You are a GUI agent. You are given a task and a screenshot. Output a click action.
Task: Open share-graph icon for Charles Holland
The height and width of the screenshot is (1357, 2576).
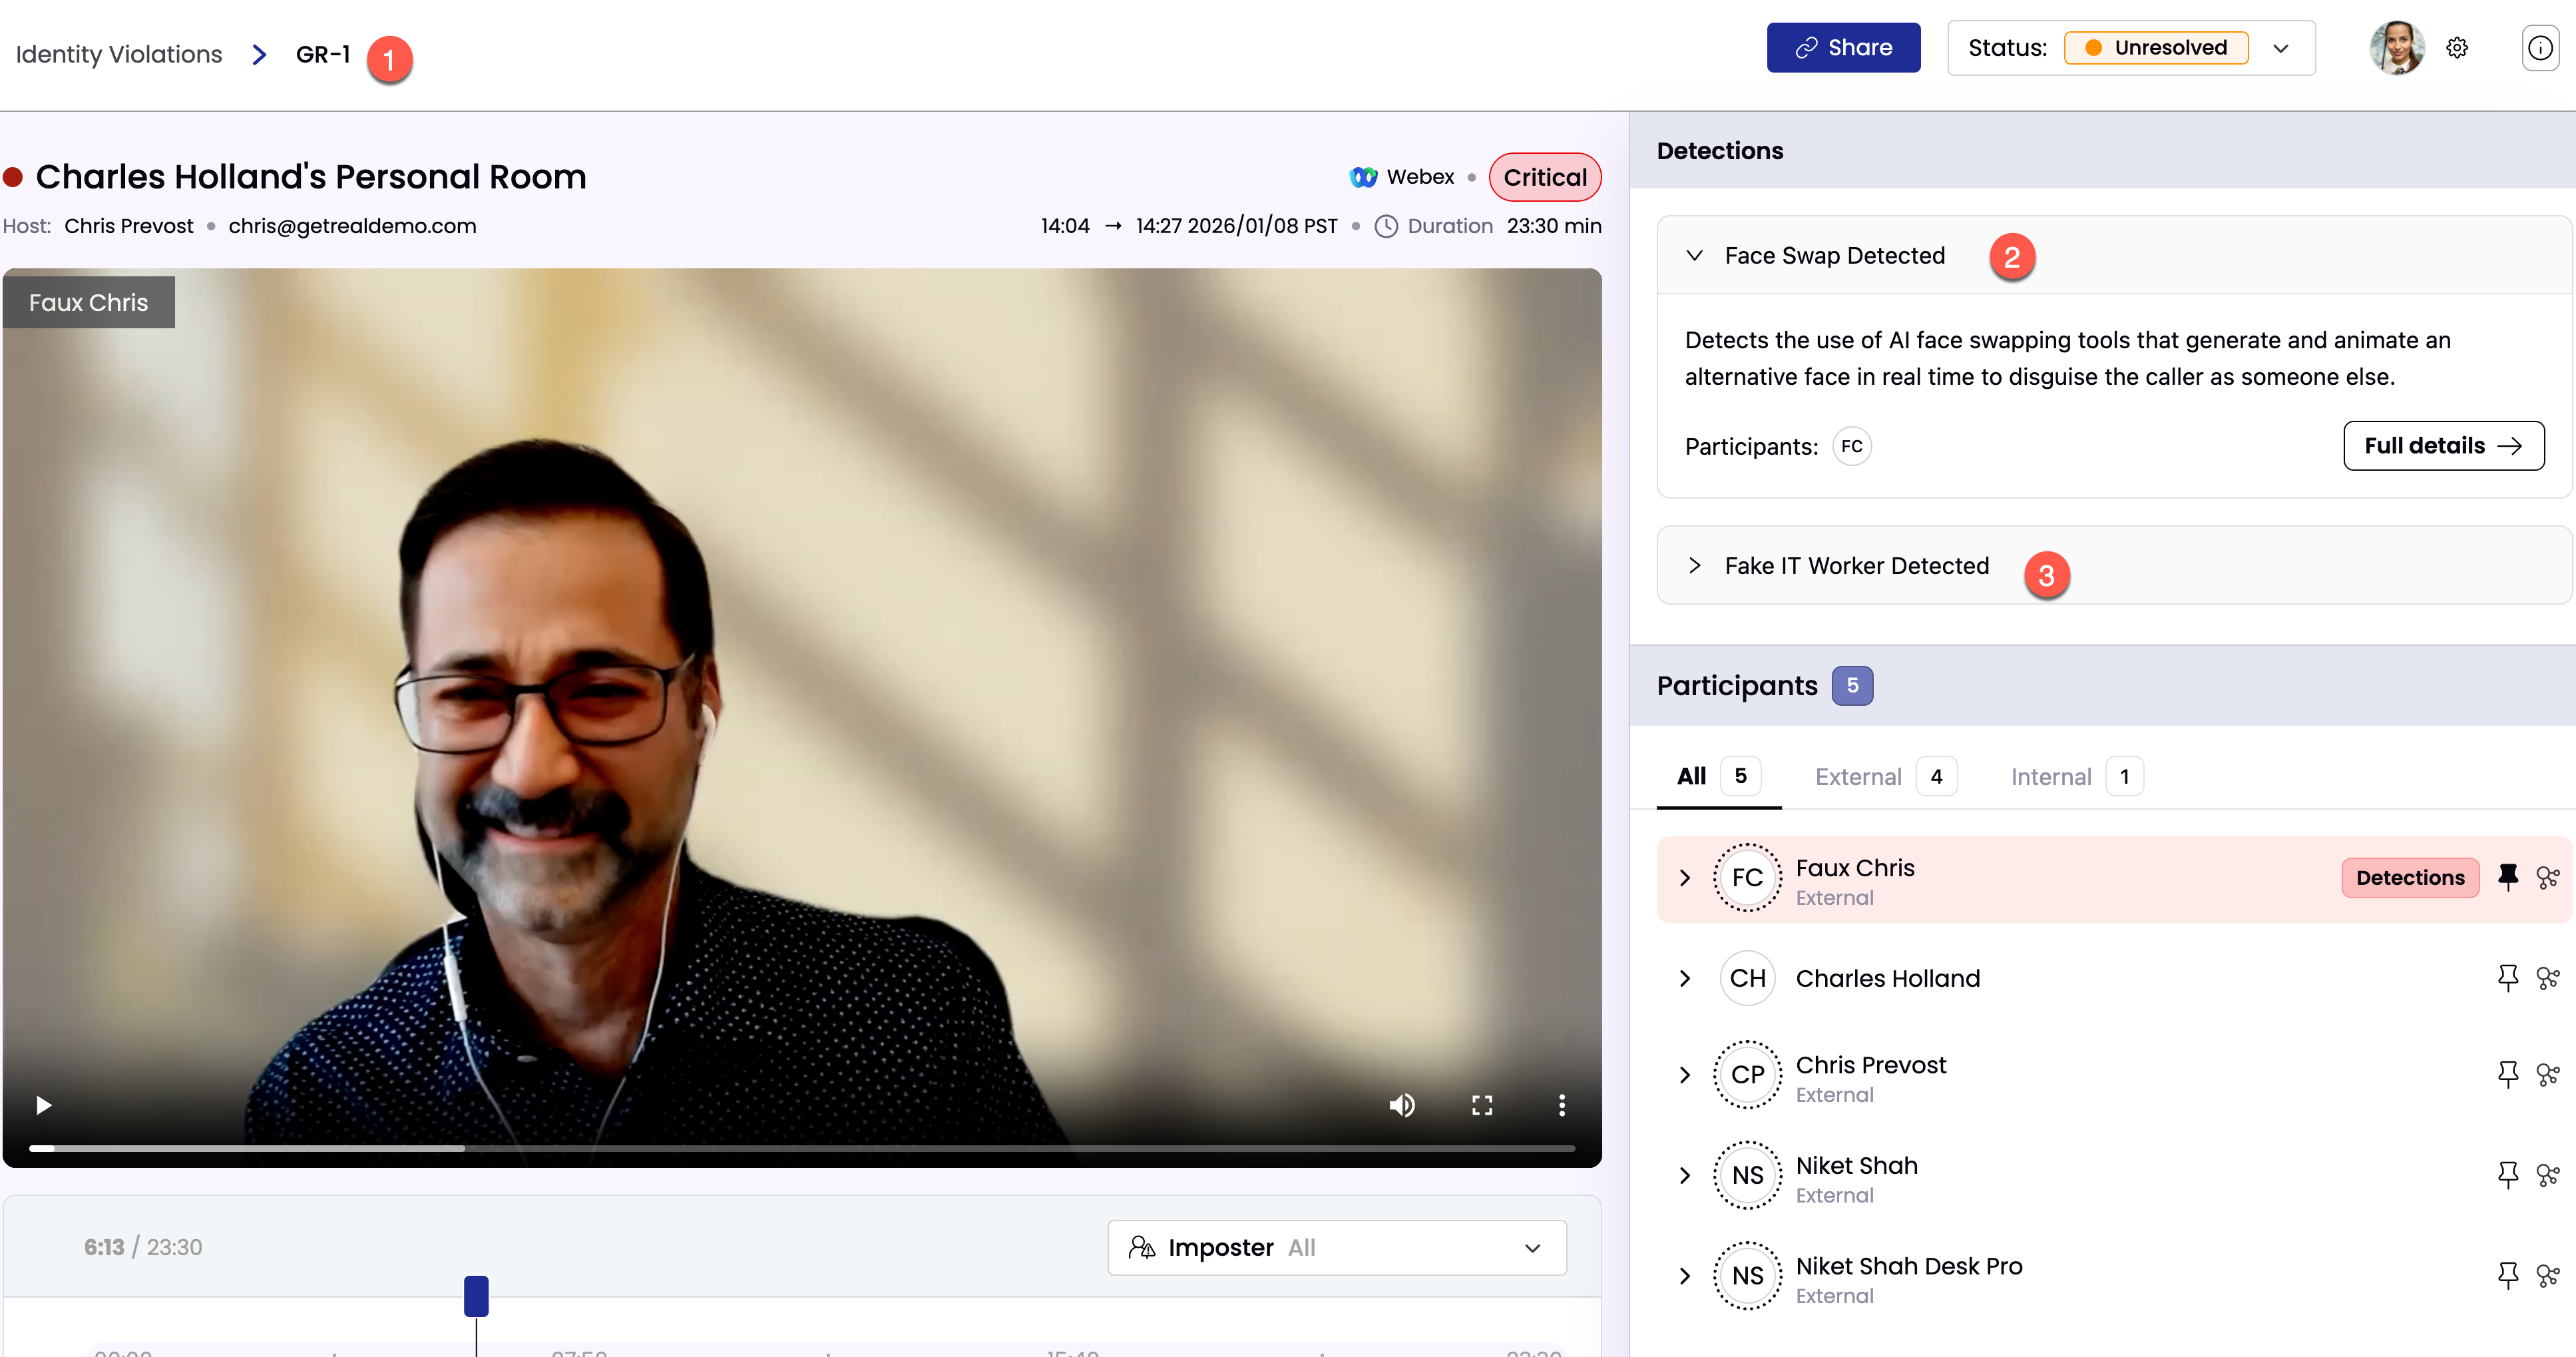pos(2547,978)
